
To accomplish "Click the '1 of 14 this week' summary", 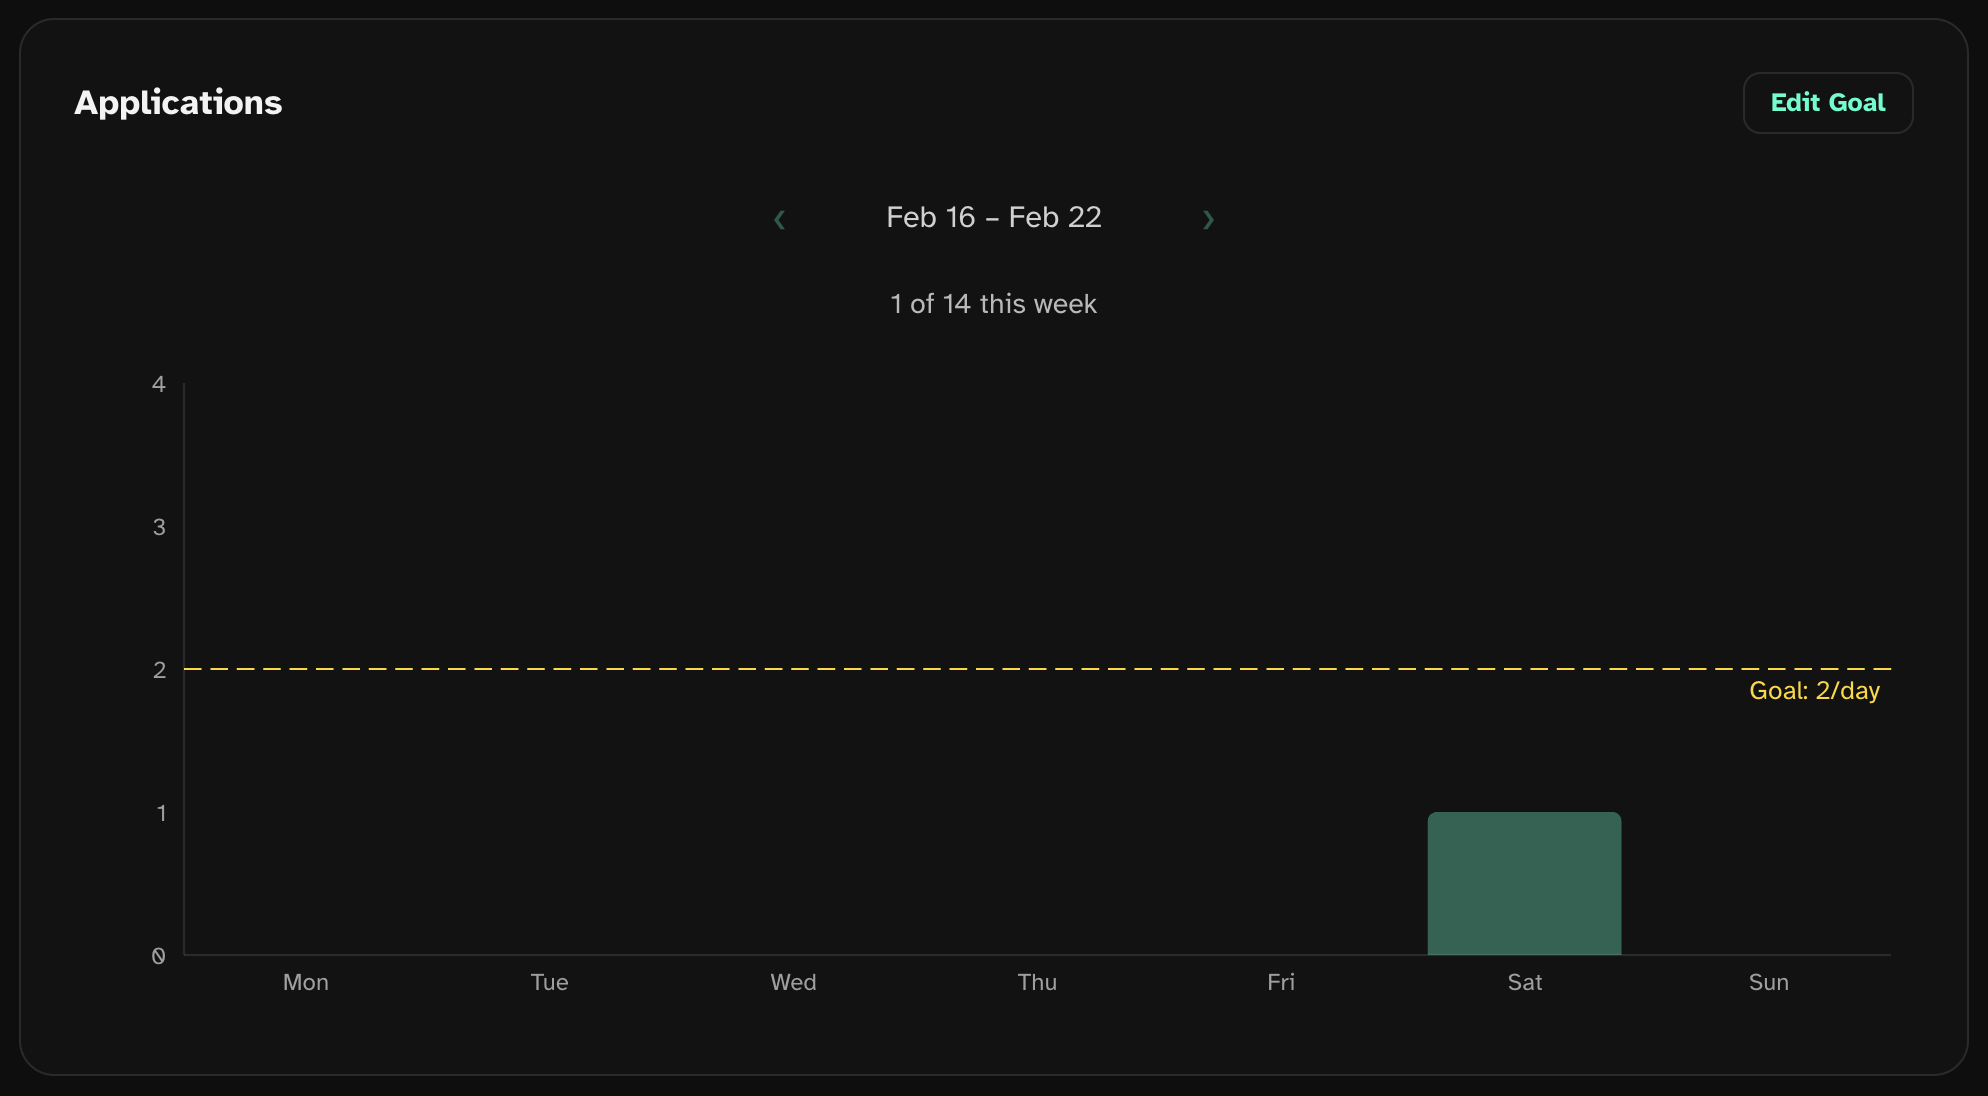I will pos(993,304).
